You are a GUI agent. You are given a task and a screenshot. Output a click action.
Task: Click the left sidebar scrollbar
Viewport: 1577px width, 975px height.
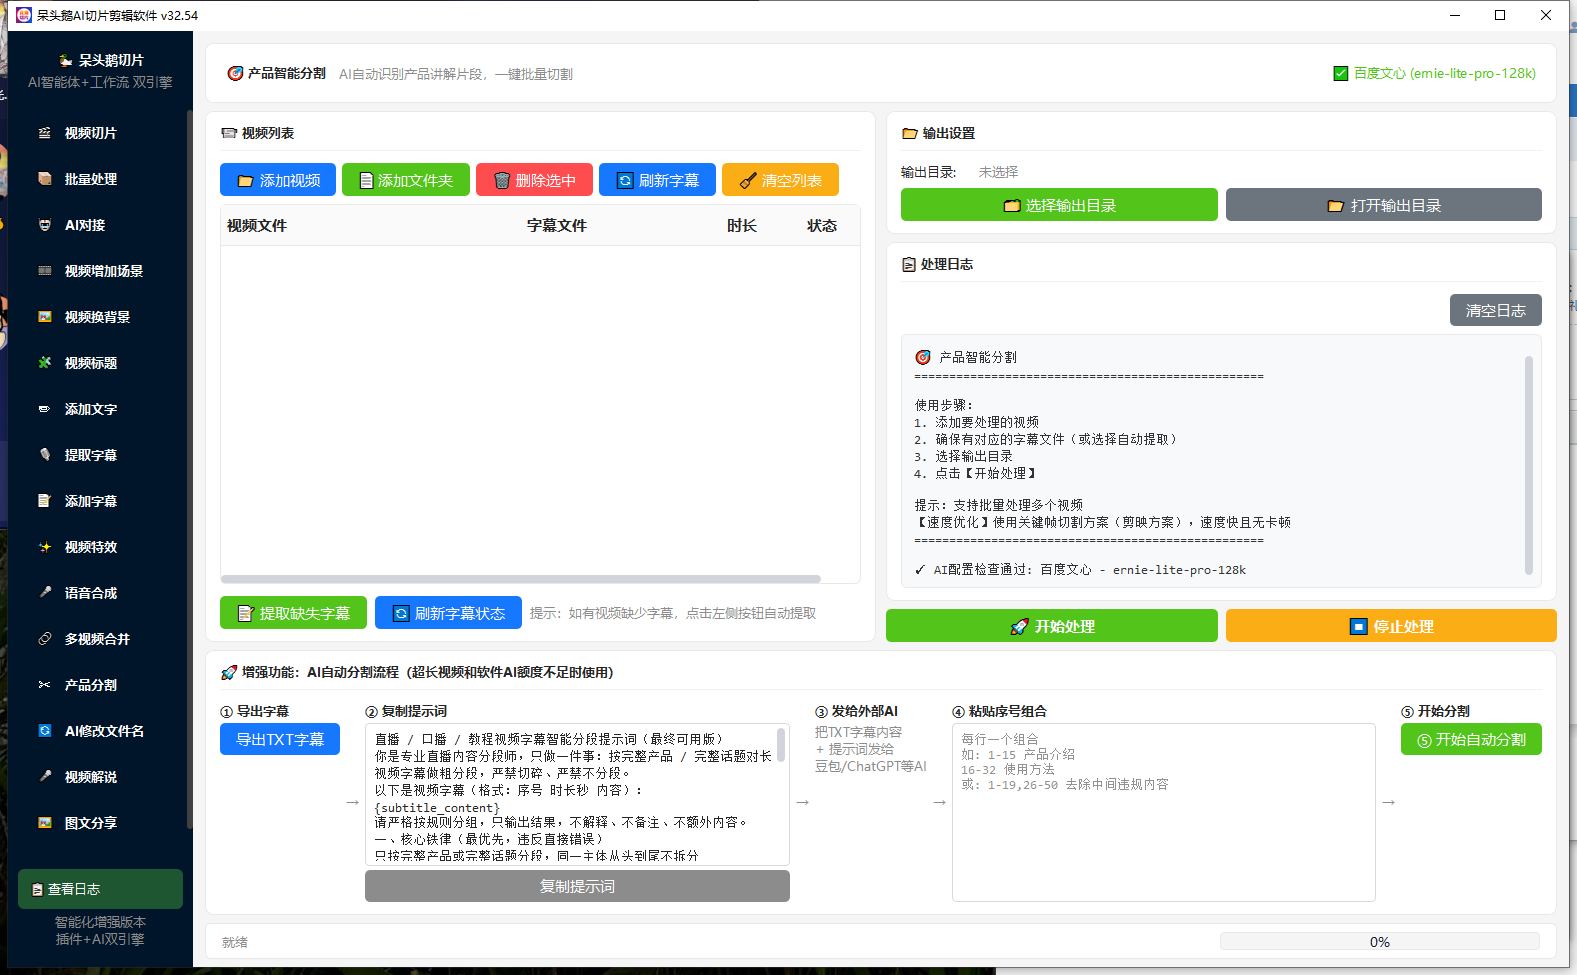(x=190, y=470)
